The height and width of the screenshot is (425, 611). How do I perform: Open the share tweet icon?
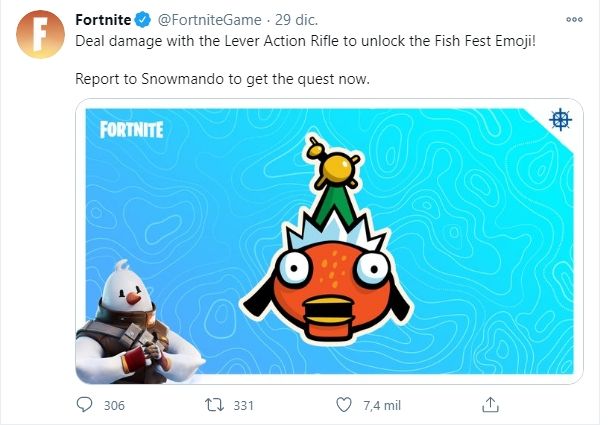(x=490, y=405)
